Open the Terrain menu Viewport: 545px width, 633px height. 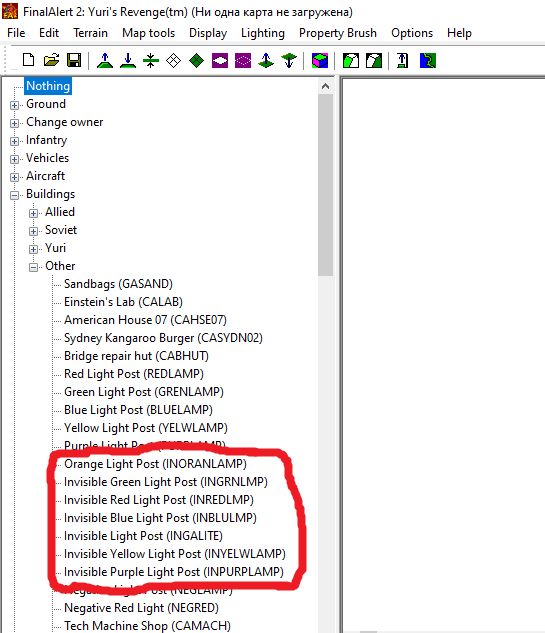coord(90,33)
